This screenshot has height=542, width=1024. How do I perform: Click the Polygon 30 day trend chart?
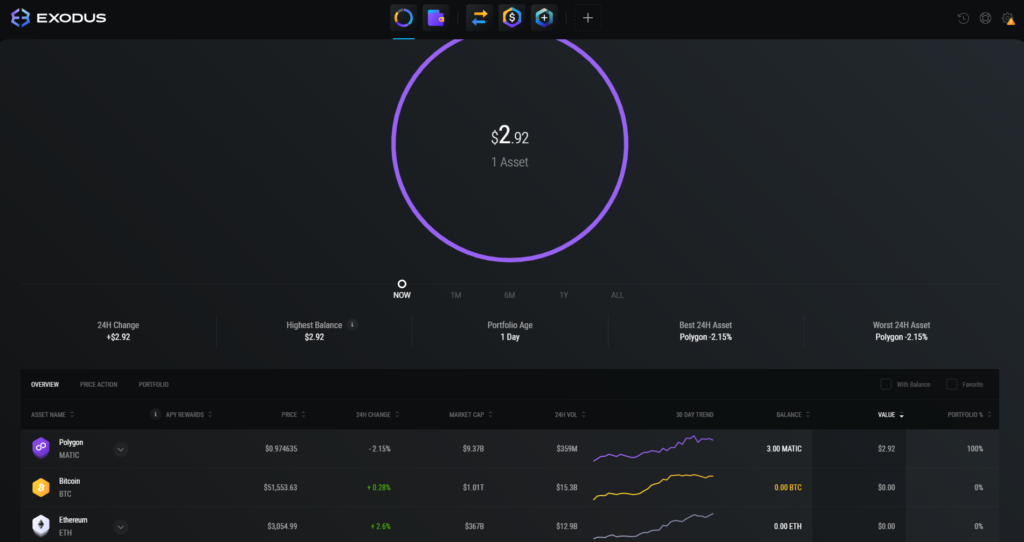pos(653,449)
